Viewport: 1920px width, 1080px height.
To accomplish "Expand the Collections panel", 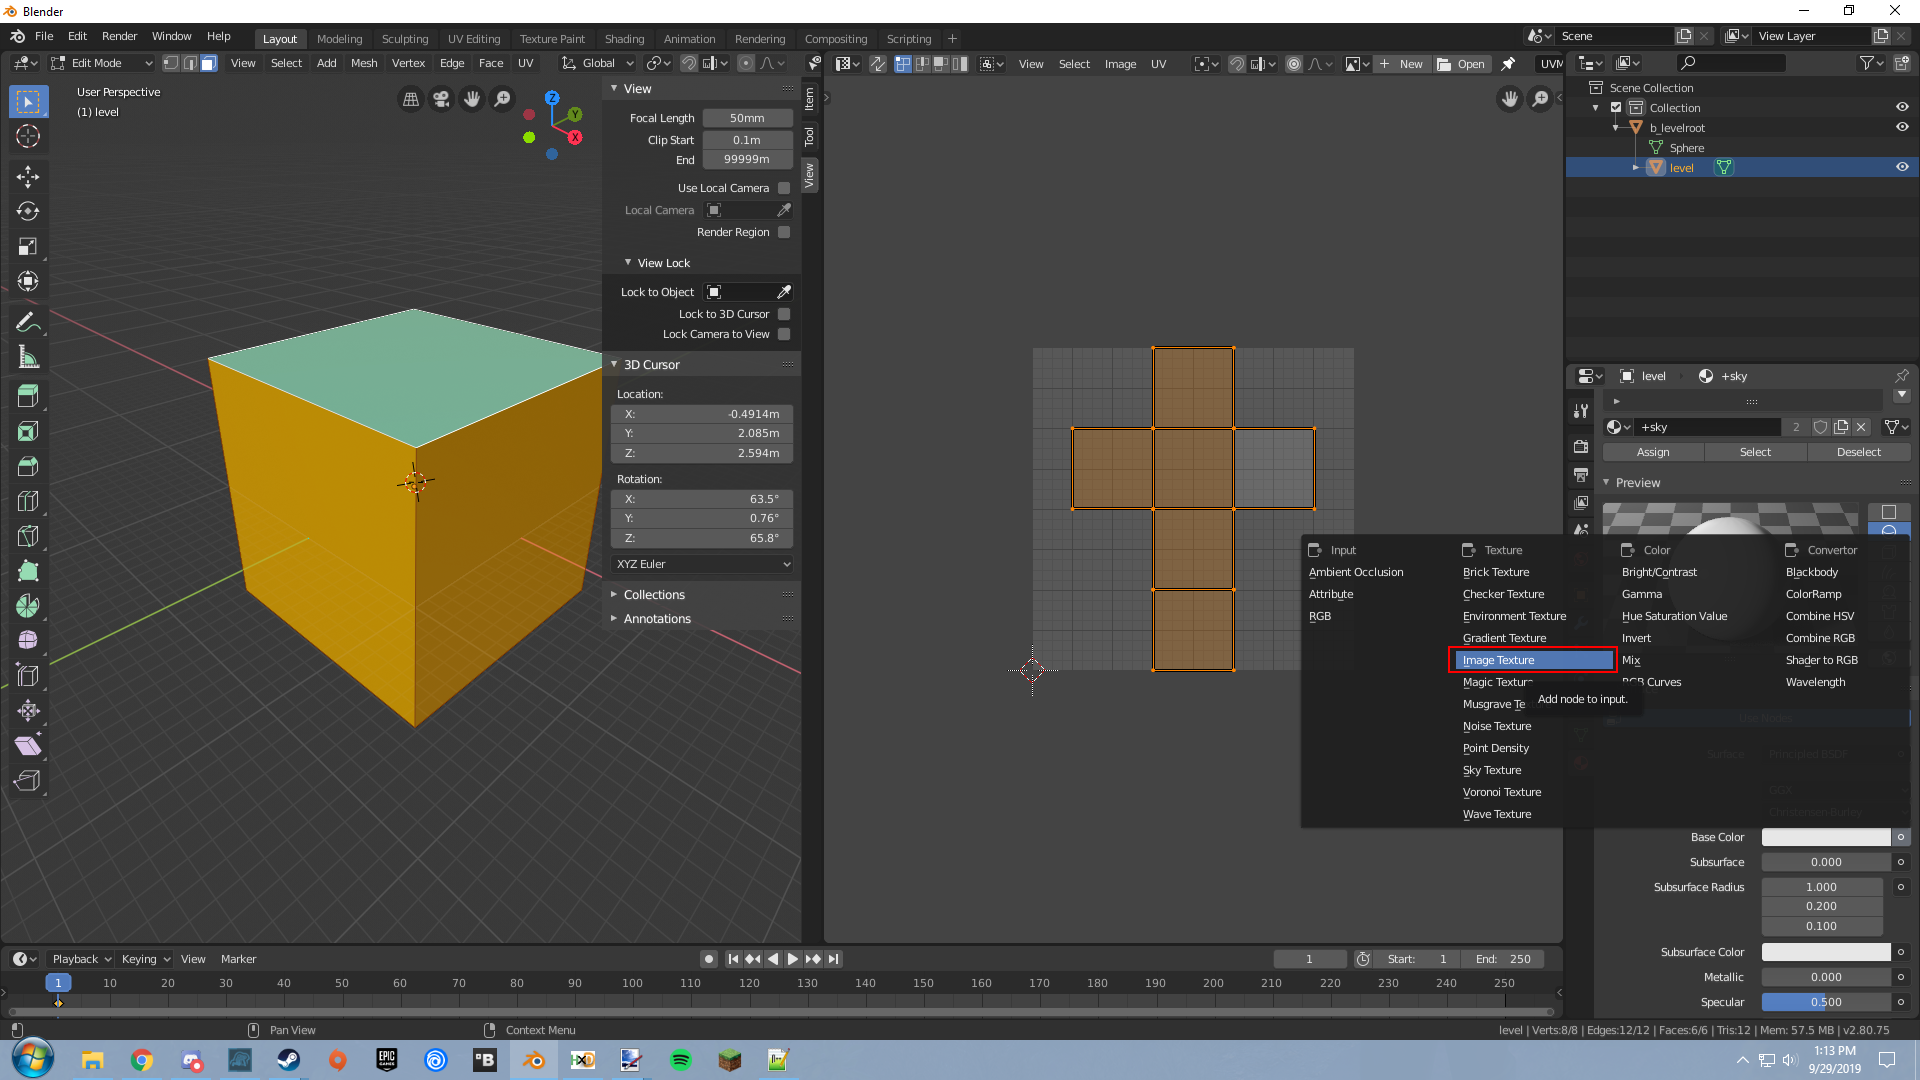I will point(654,595).
